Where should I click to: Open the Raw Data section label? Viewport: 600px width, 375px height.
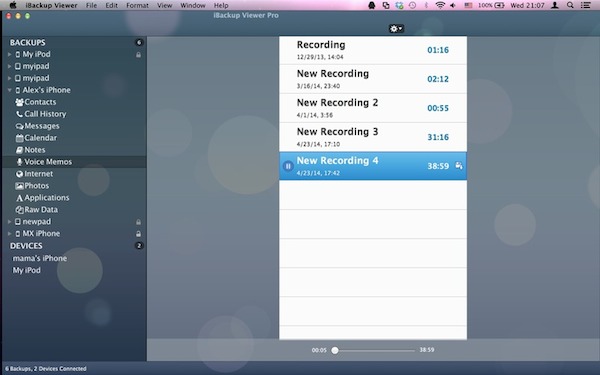tap(41, 210)
